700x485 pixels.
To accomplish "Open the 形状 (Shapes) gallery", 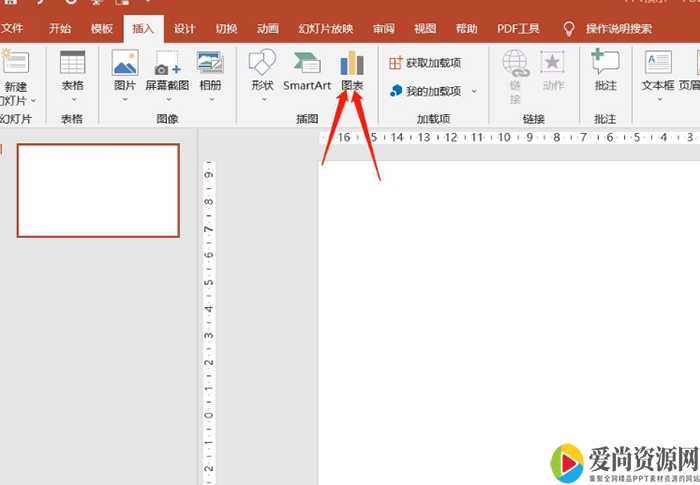I will point(262,70).
